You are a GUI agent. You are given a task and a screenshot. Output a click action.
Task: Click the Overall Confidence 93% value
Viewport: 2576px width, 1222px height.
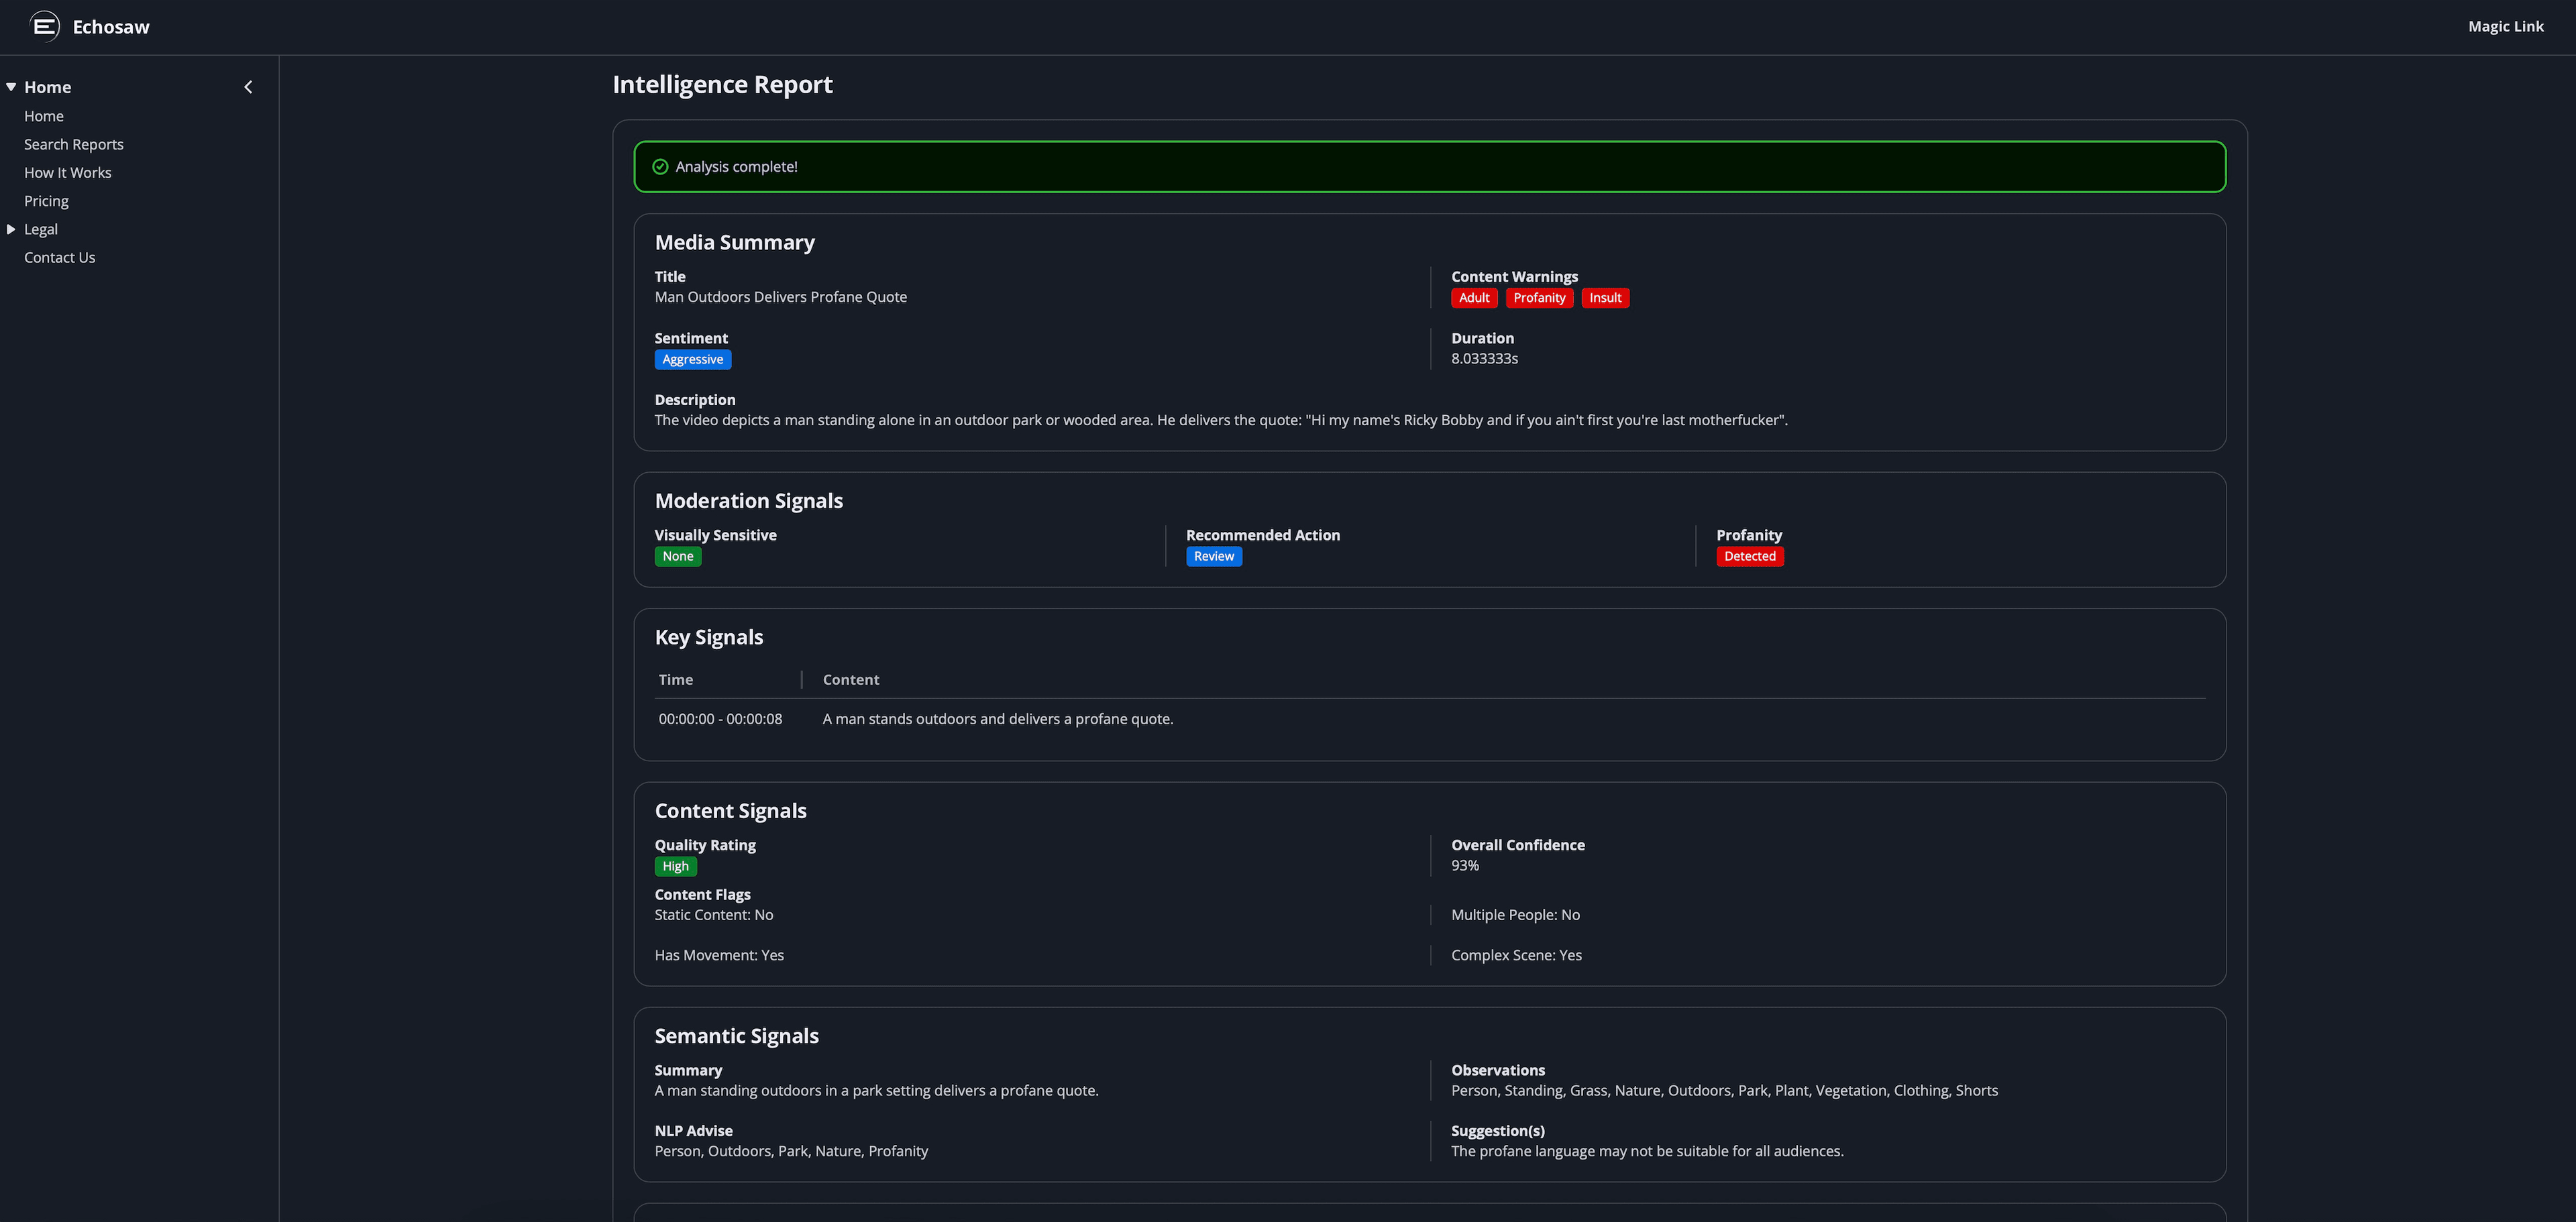click(x=1465, y=865)
